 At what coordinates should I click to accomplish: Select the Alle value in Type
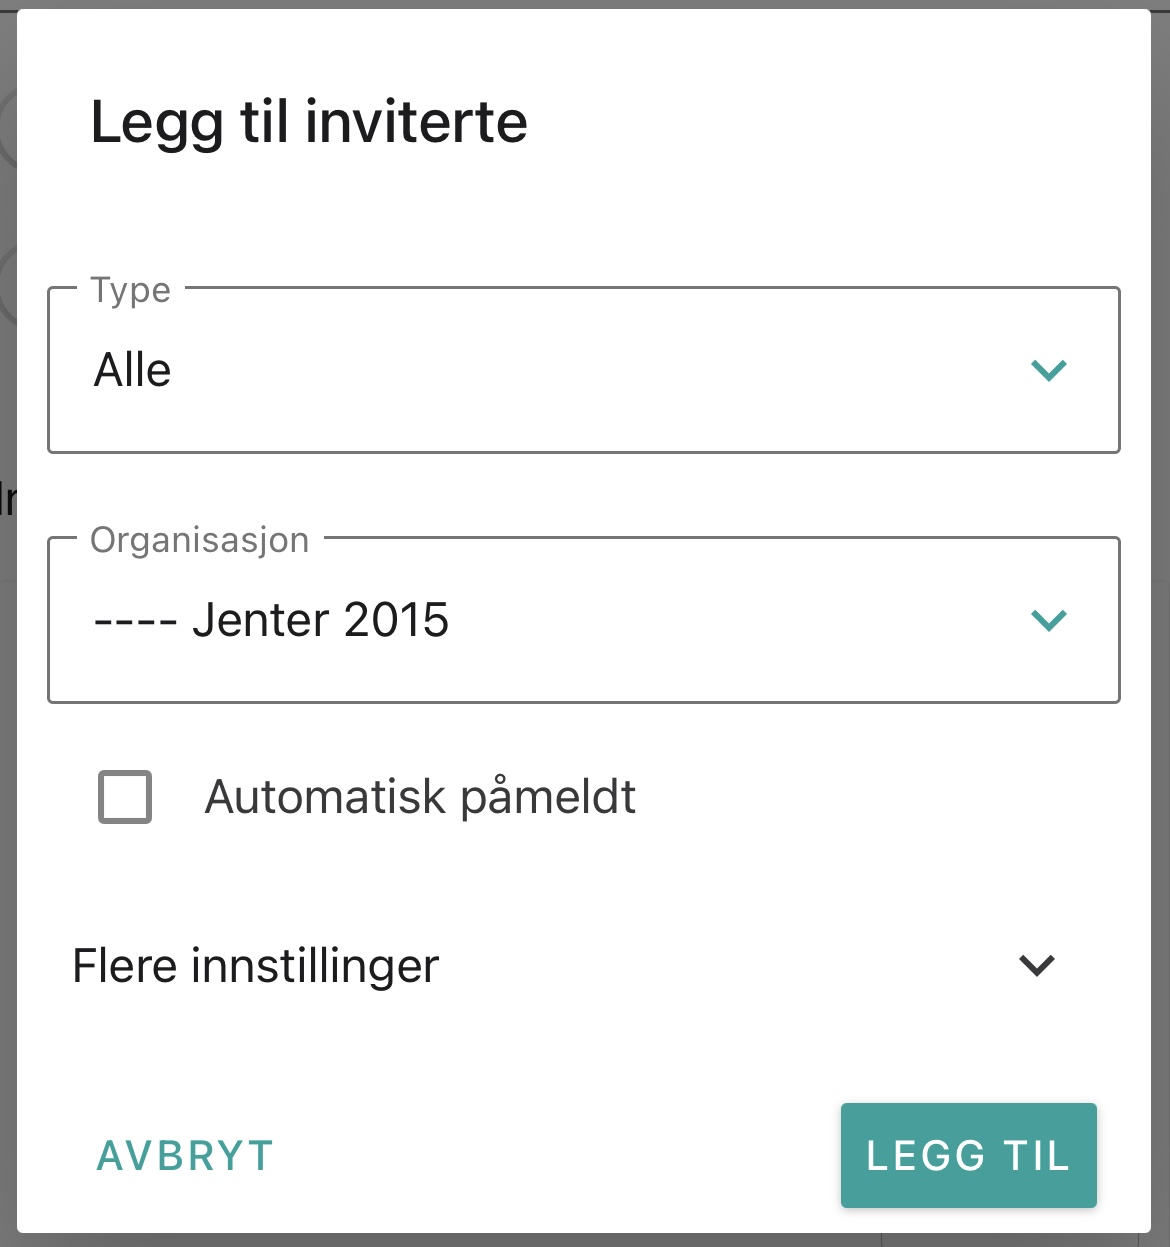pos(133,370)
